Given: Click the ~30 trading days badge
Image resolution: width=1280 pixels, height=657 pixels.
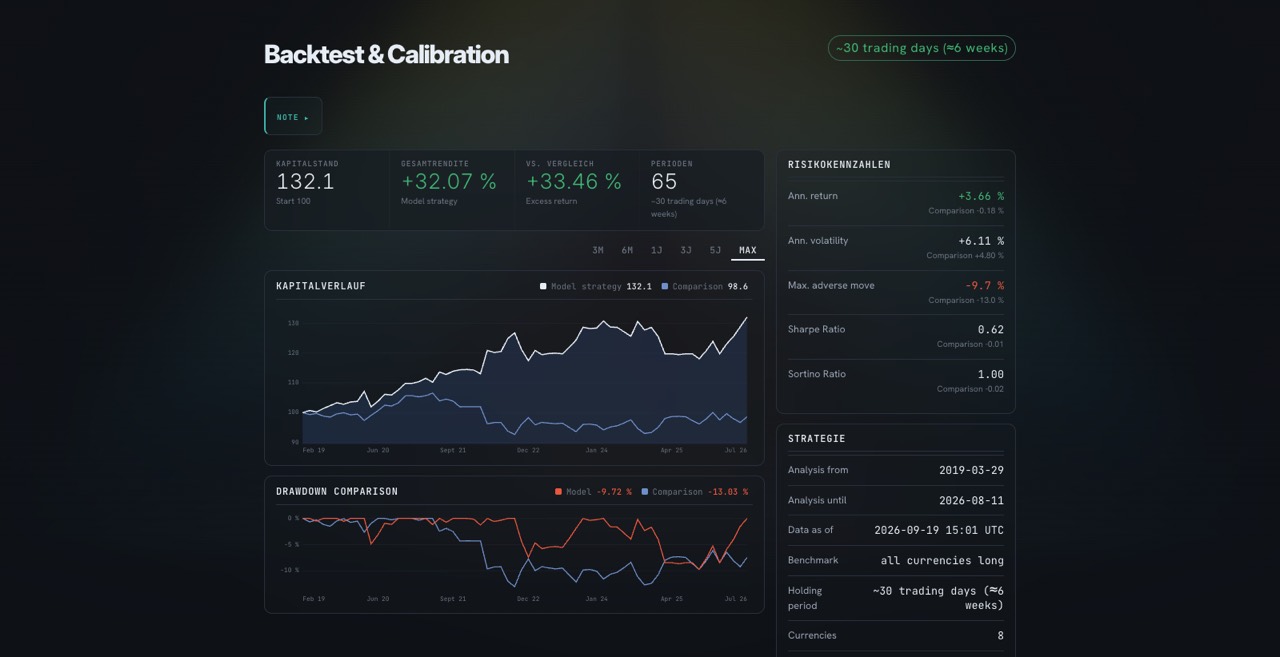Looking at the screenshot, I should pyautogui.click(x=921, y=48).
